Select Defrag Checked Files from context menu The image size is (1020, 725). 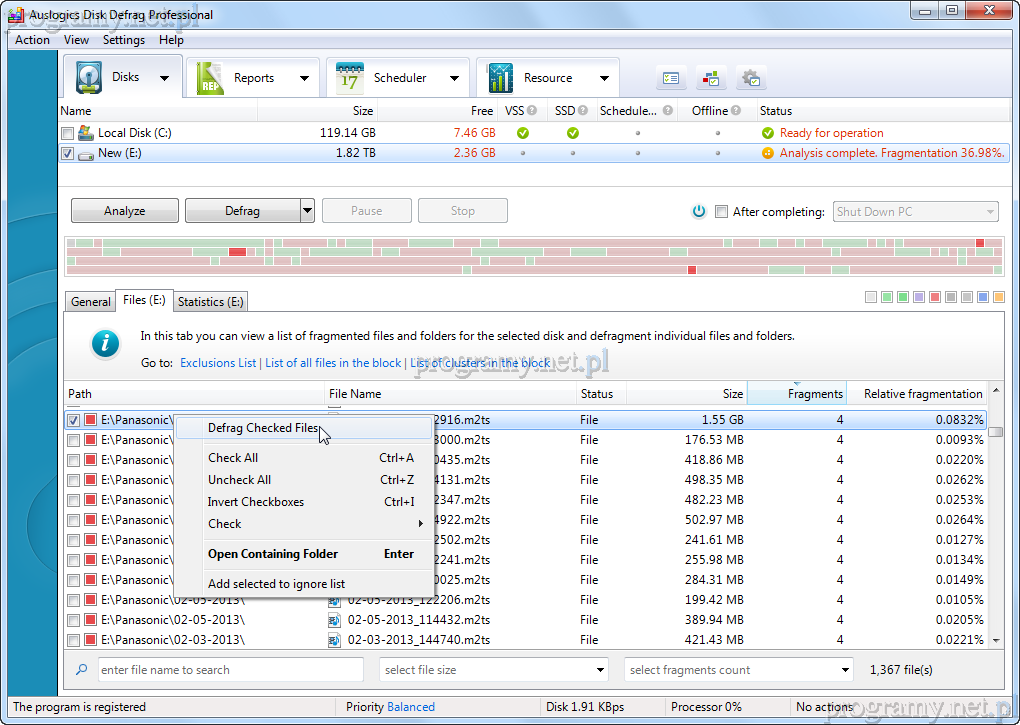tap(263, 428)
